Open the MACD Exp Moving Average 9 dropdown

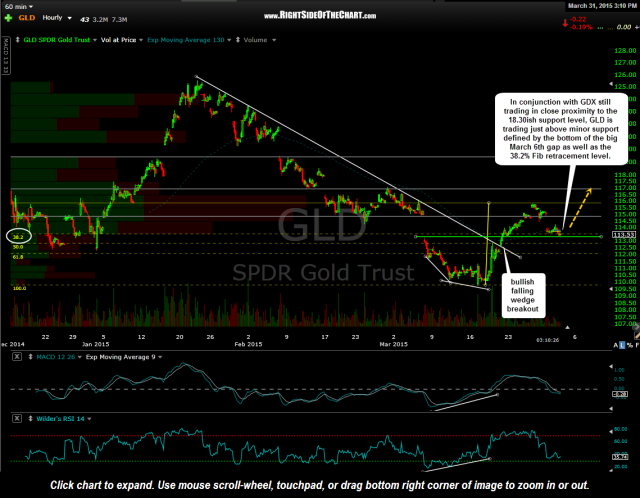pos(160,357)
